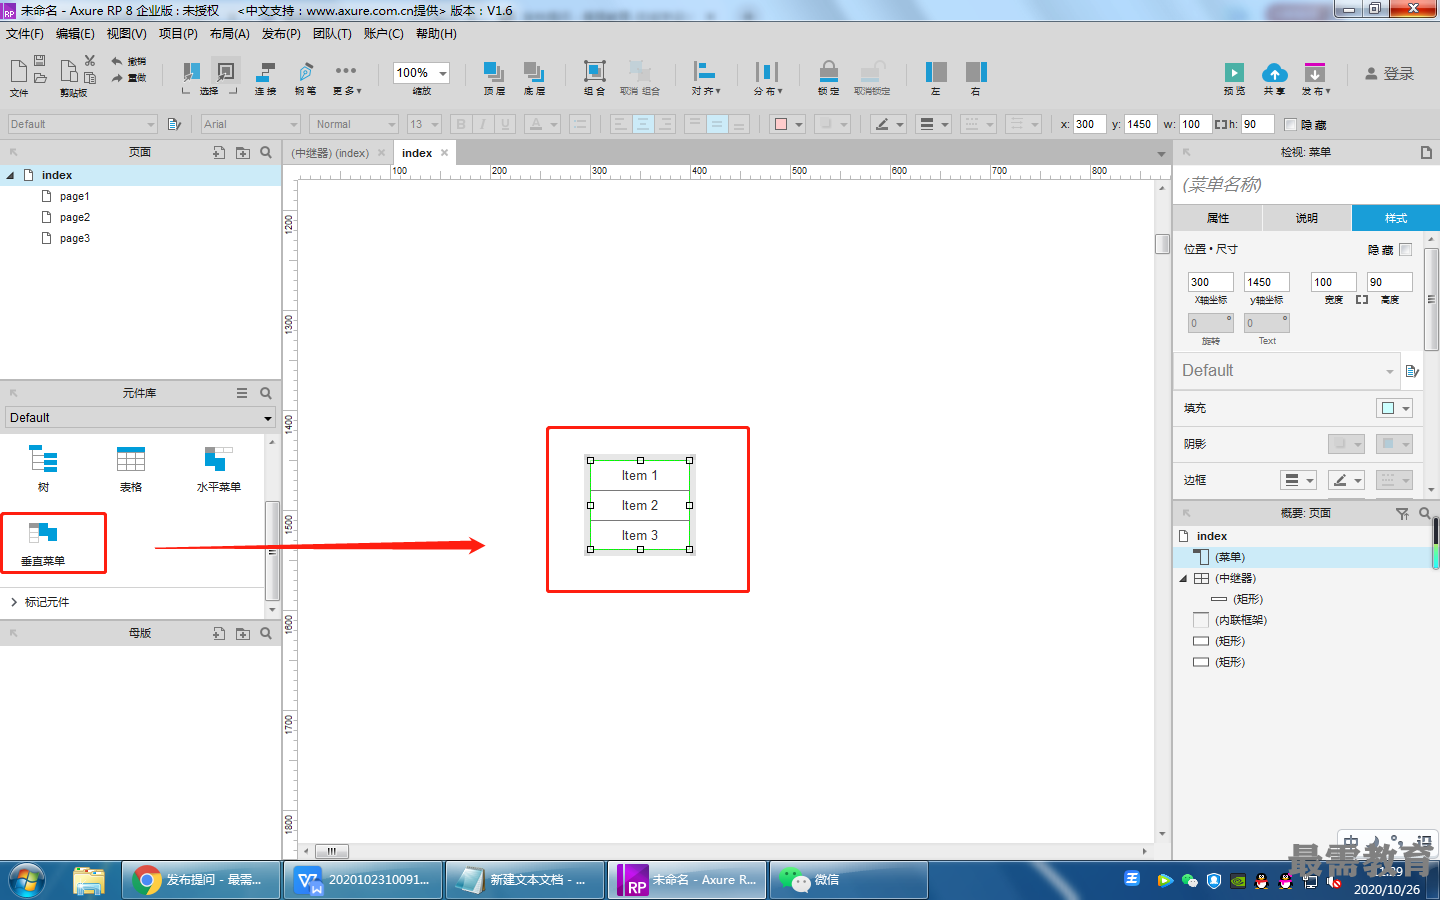Select the 钢笔 pen tool

coord(306,78)
